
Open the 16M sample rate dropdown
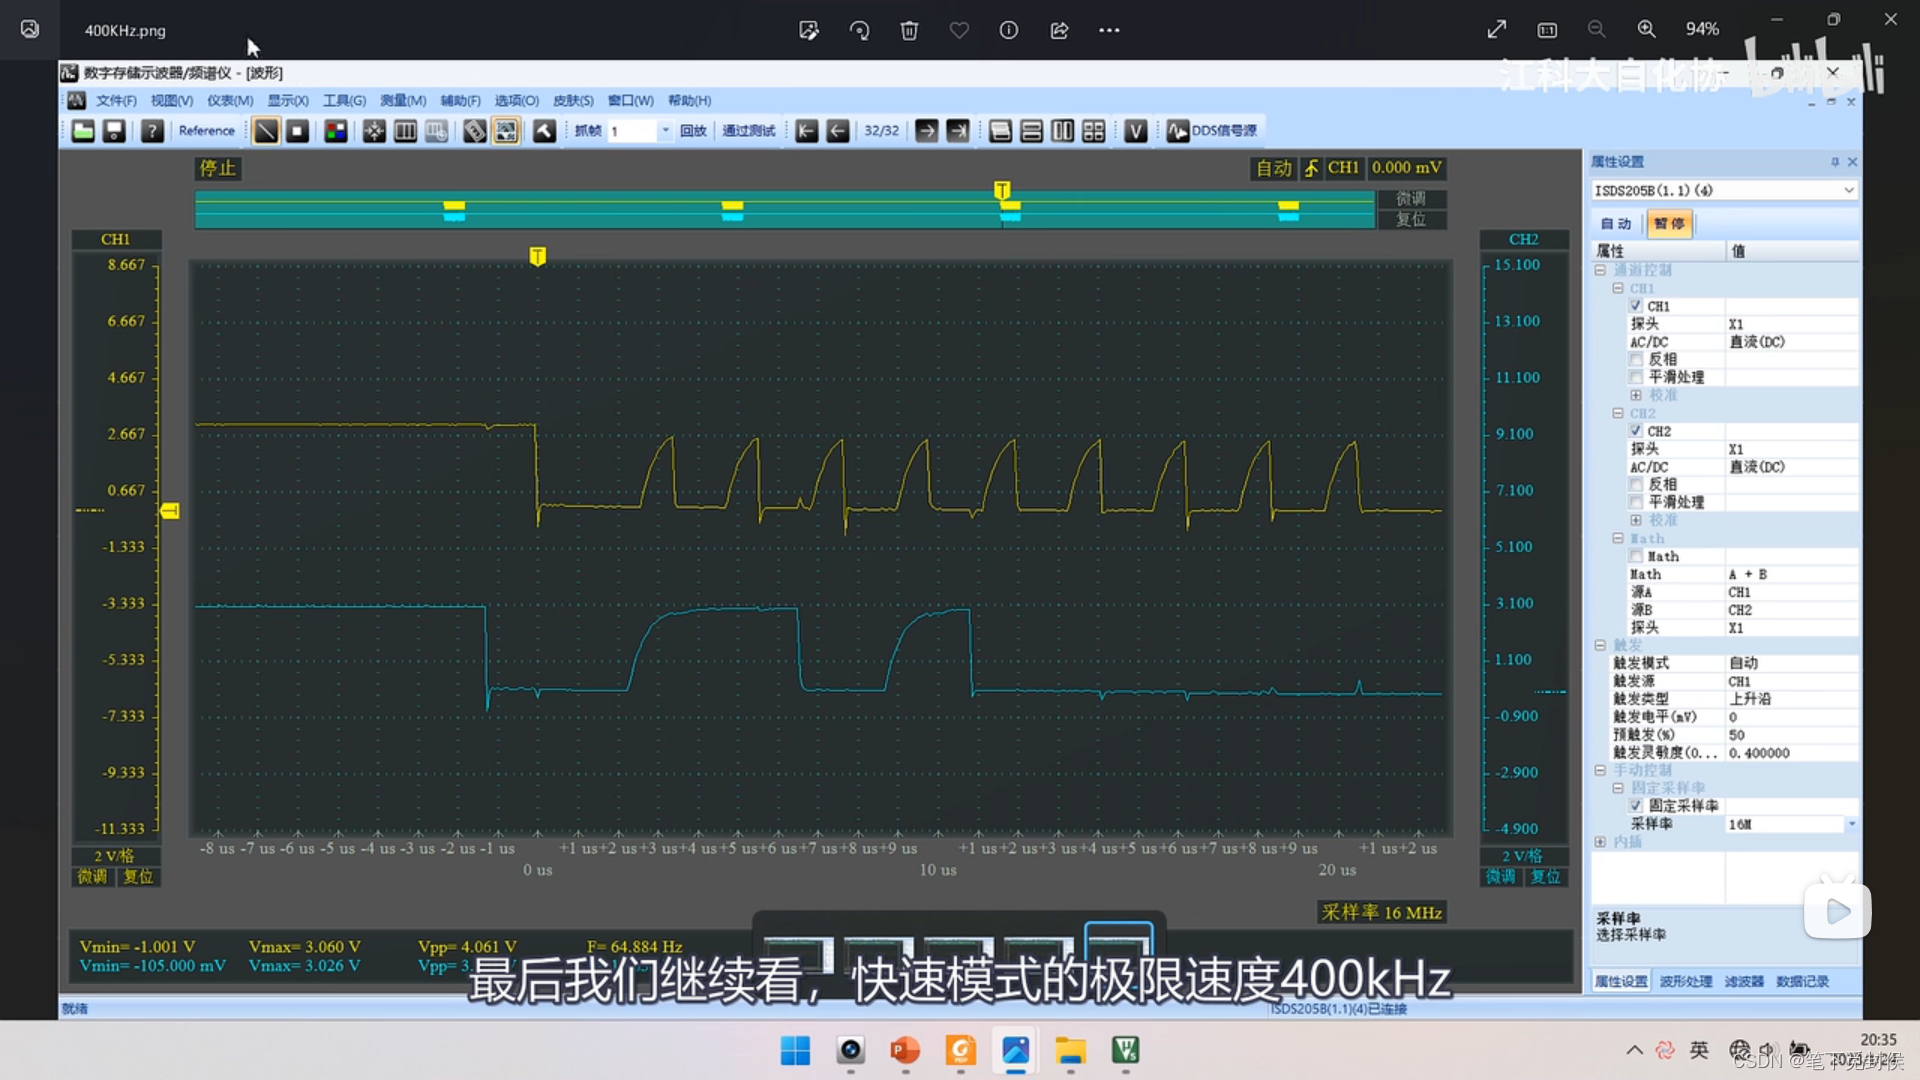(x=1851, y=824)
